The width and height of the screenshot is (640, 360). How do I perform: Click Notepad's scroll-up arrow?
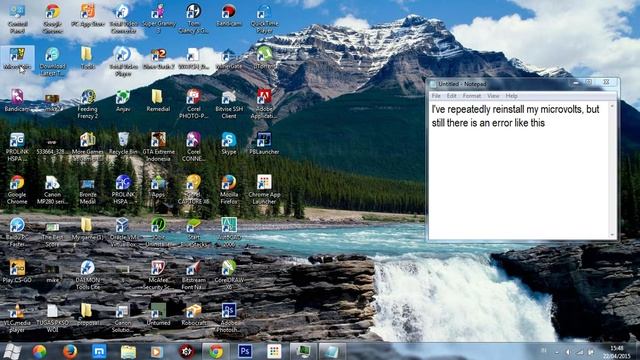click(612, 105)
